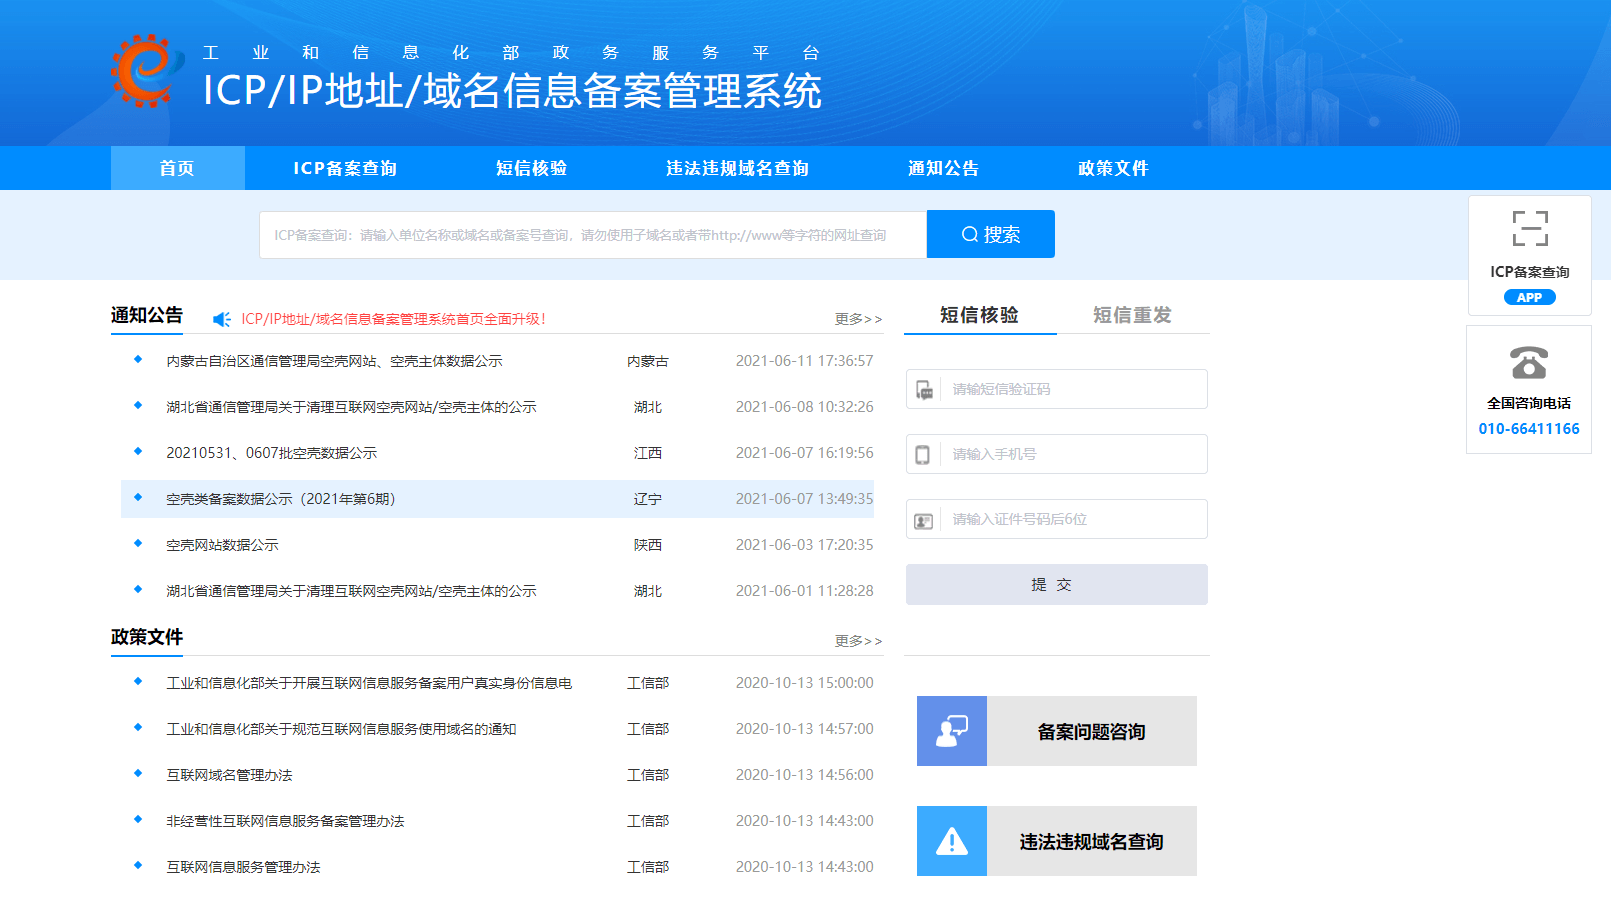Focus the 请输入手机号 input field
The height and width of the screenshot is (897, 1611).
(x=1057, y=454)
